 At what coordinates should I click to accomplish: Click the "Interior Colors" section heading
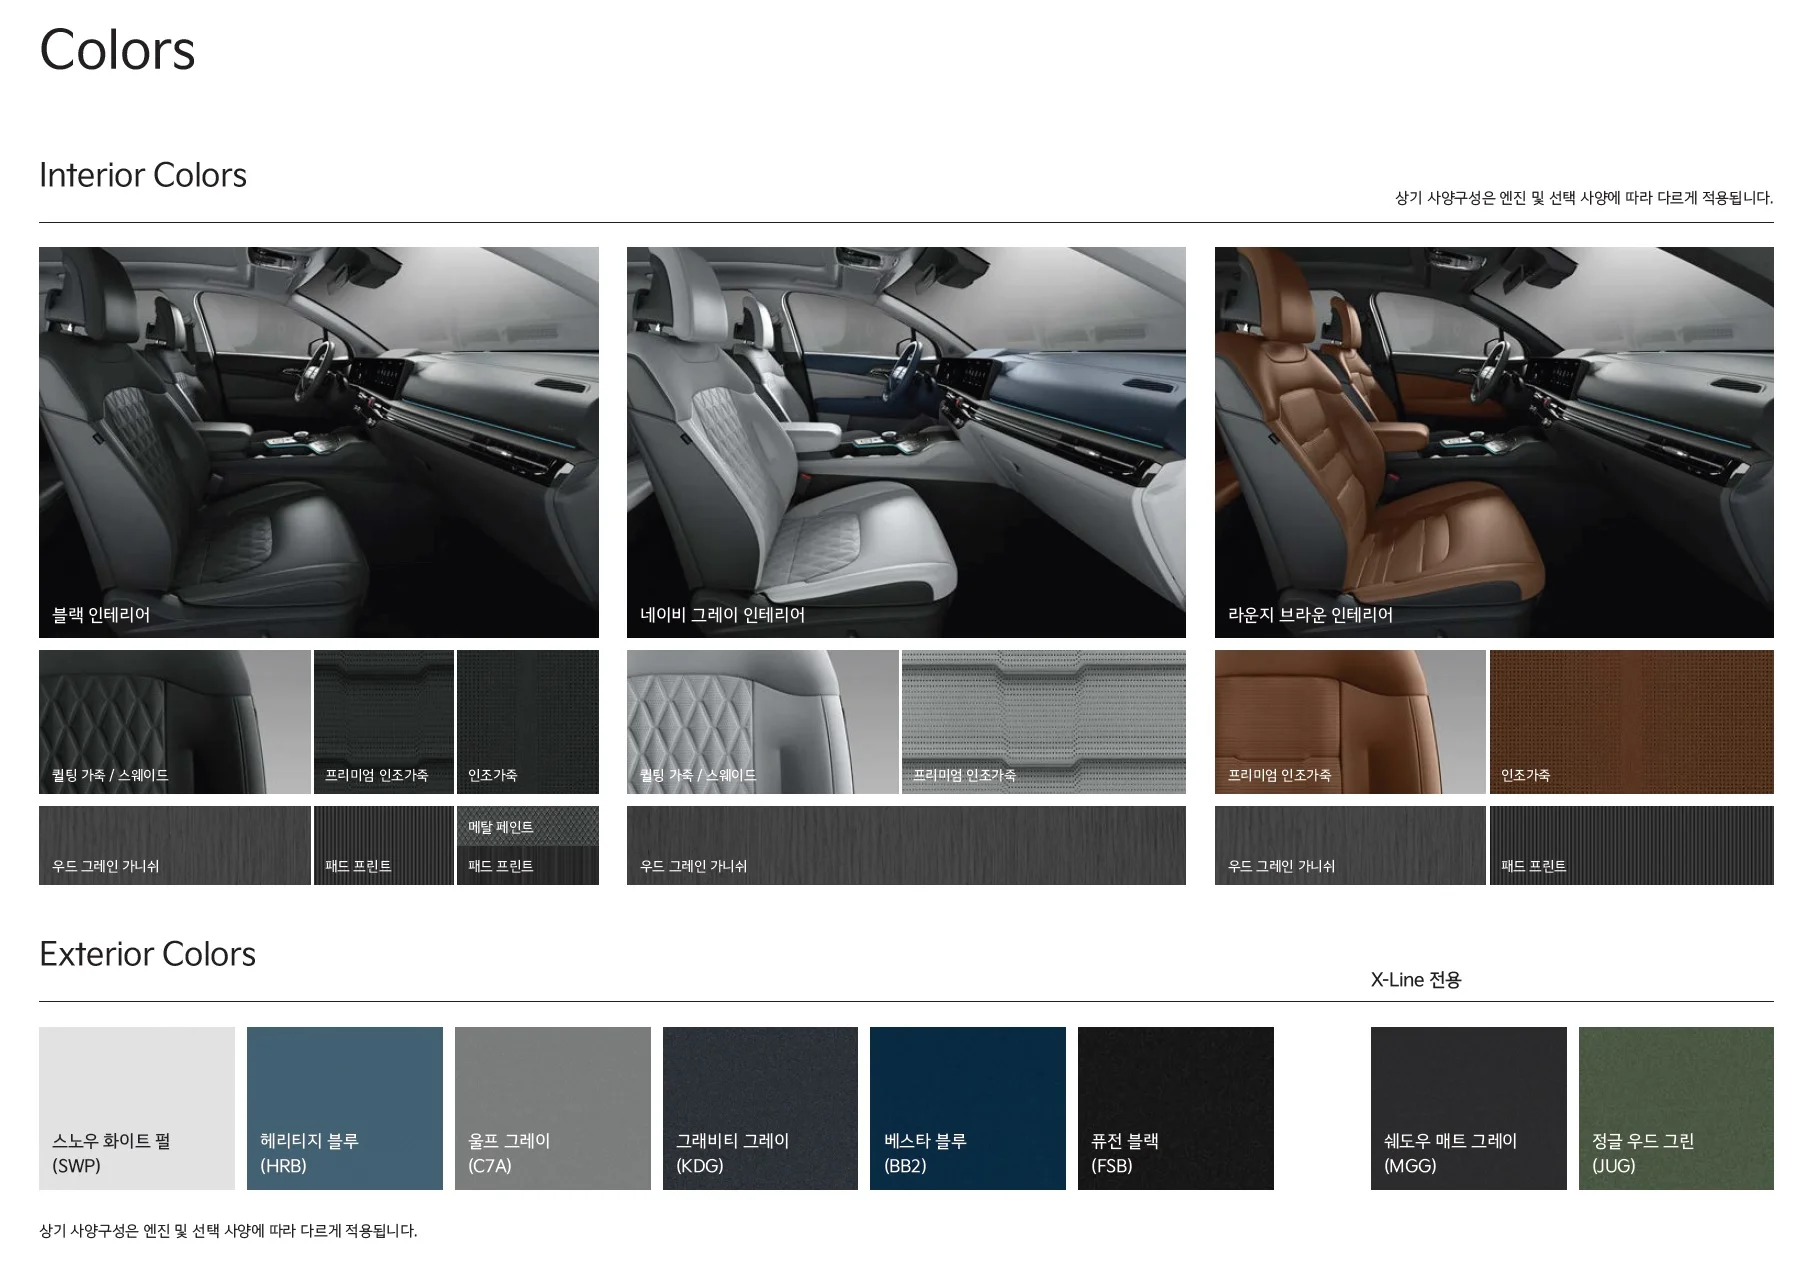tap(143, 175)
